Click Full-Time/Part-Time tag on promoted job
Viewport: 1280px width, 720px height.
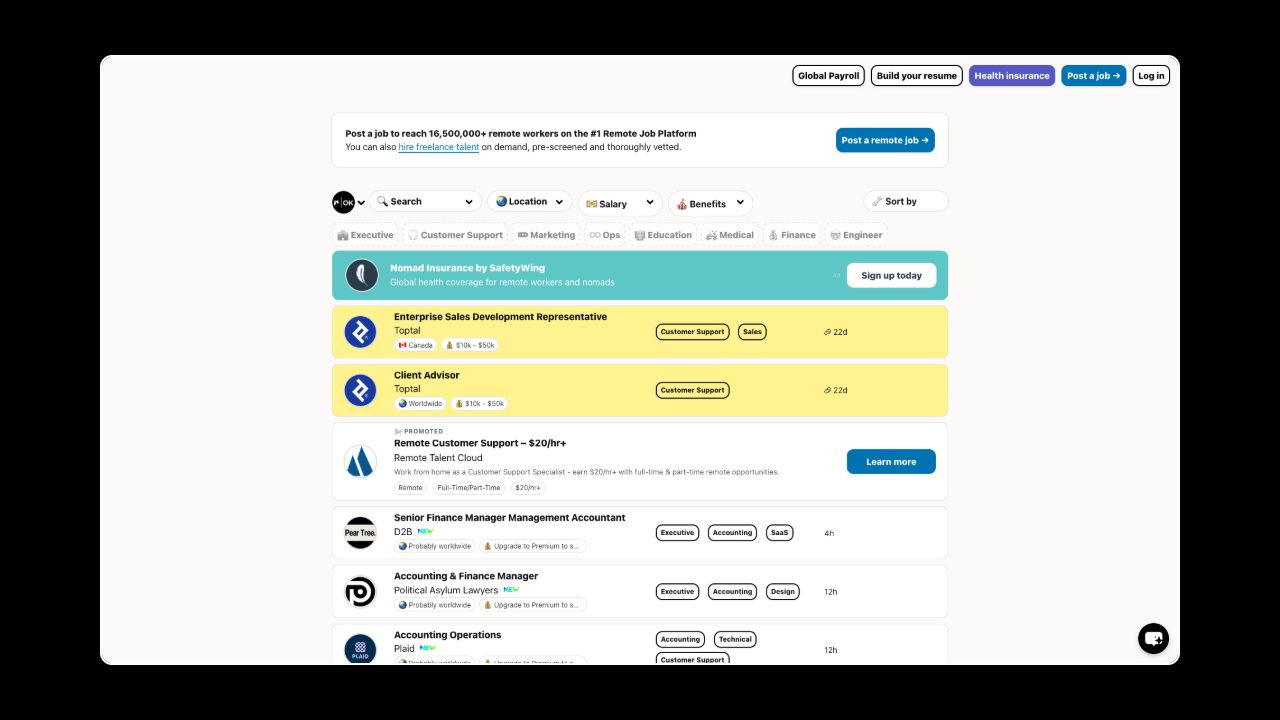point(469,488)
